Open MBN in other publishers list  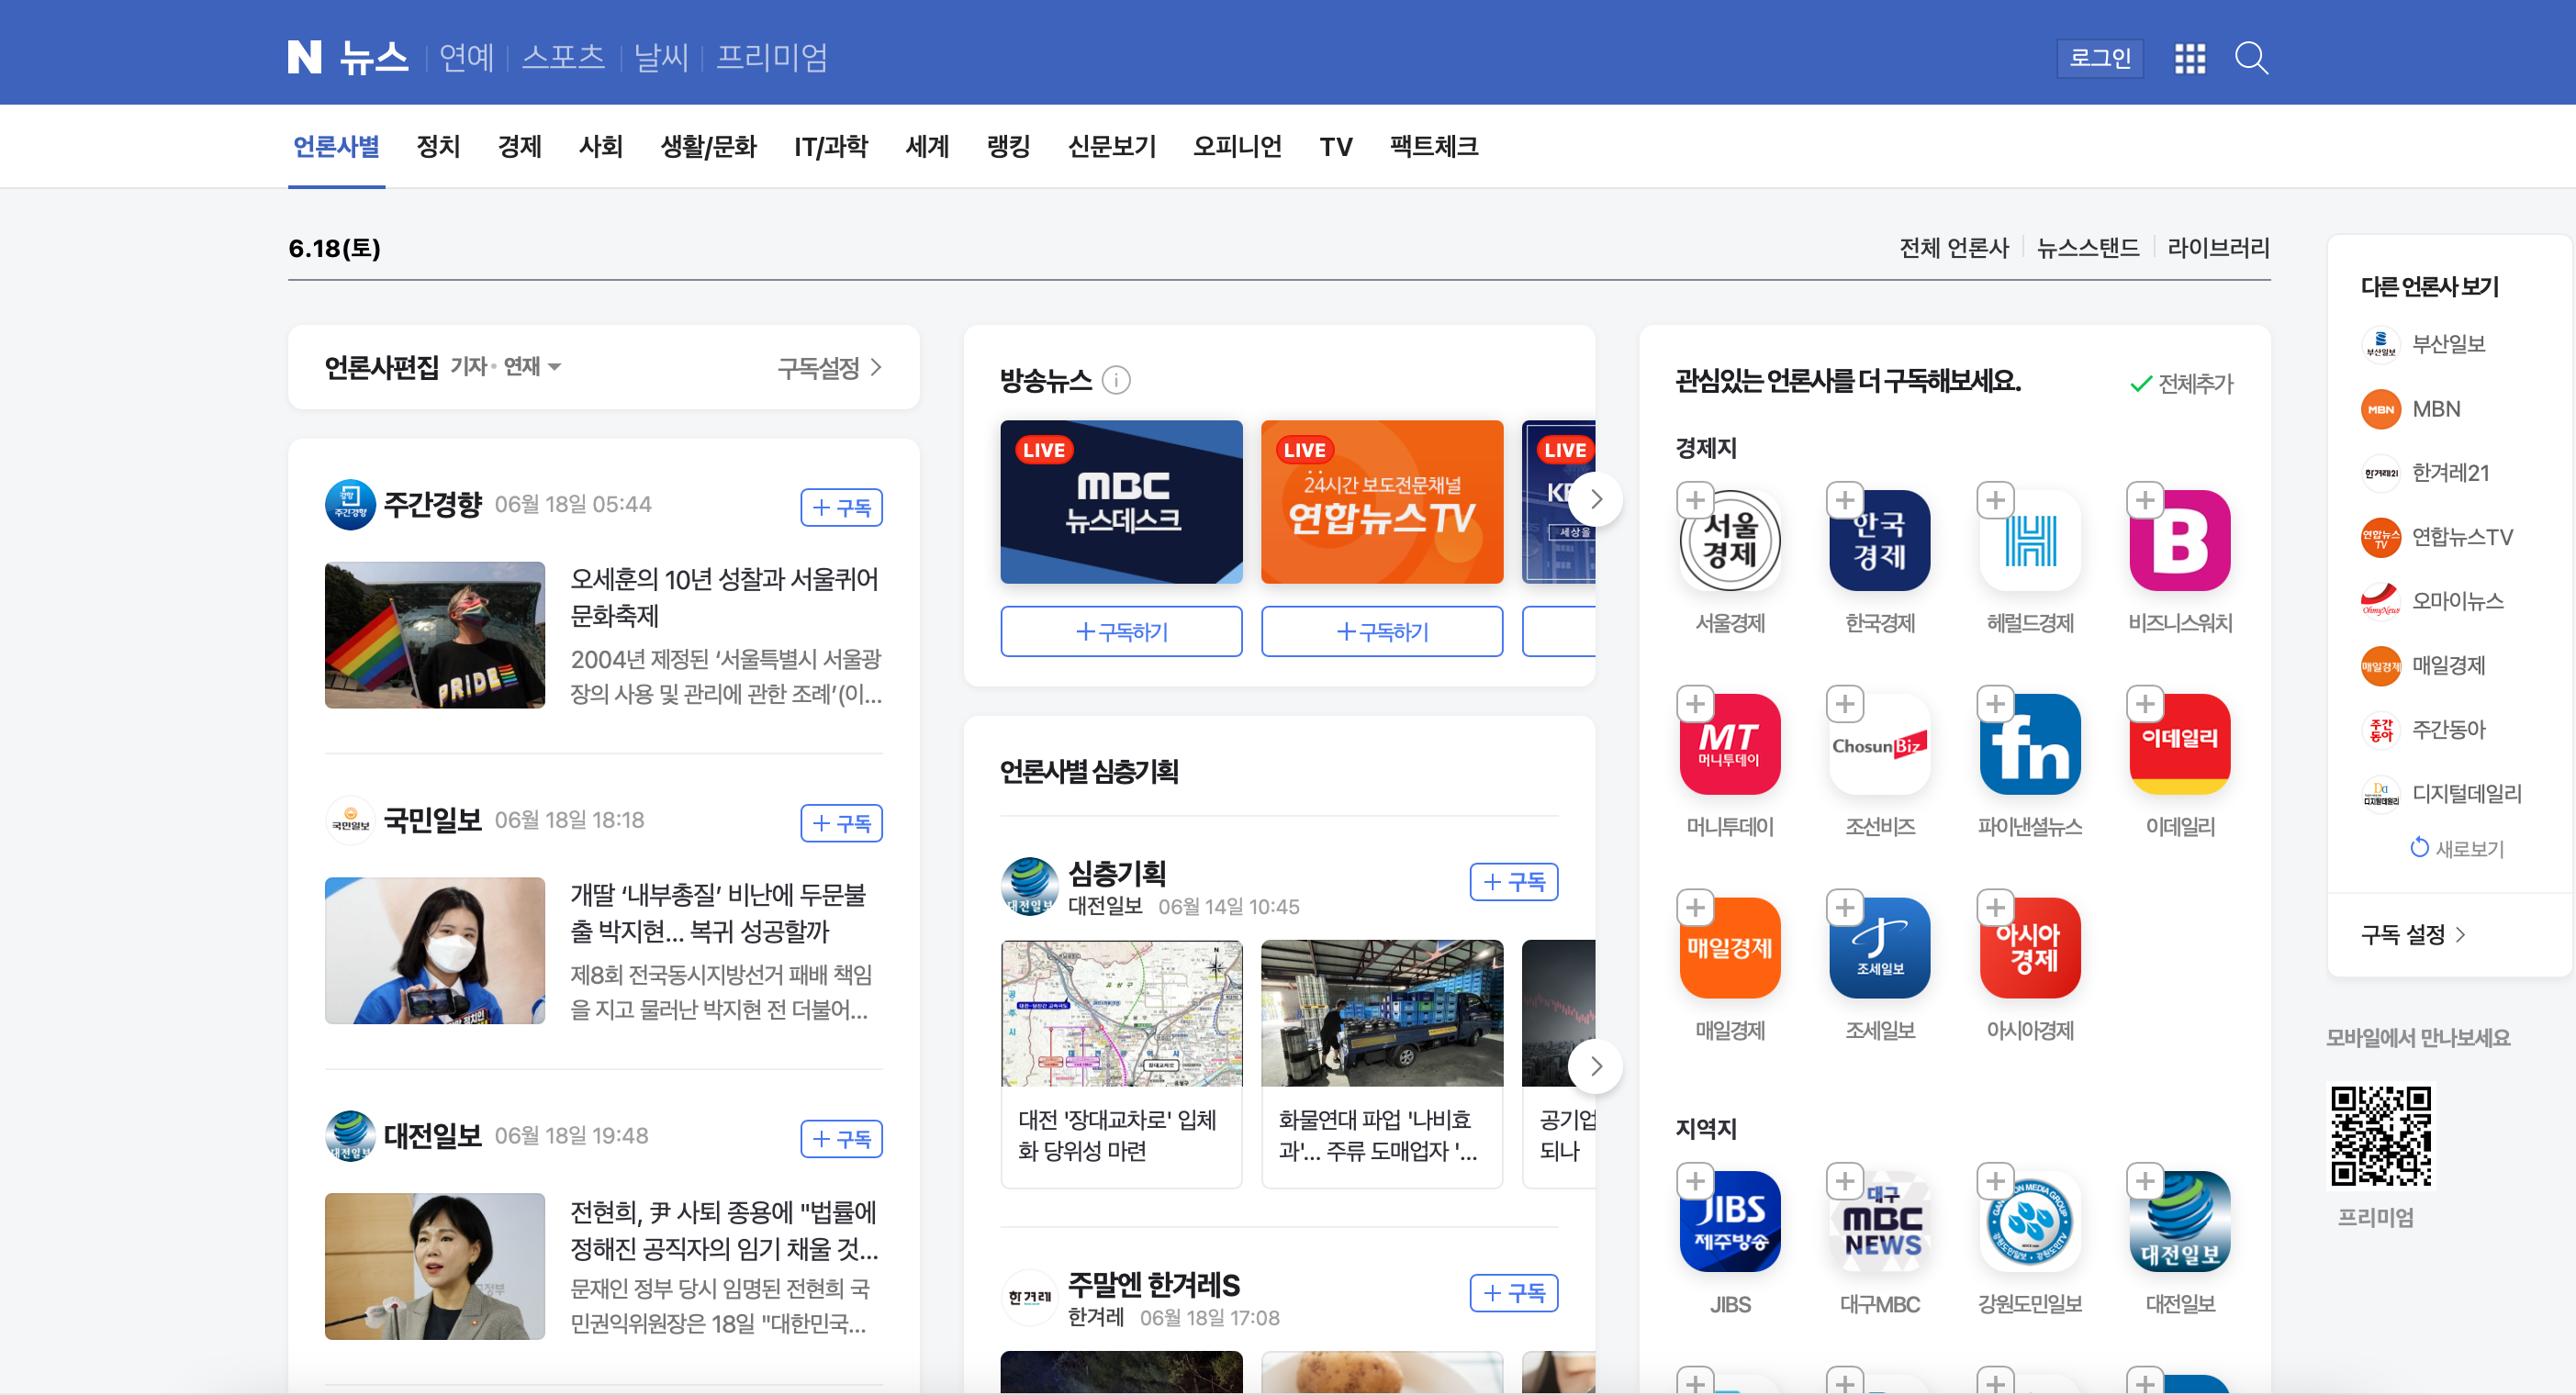point(2411,409)
